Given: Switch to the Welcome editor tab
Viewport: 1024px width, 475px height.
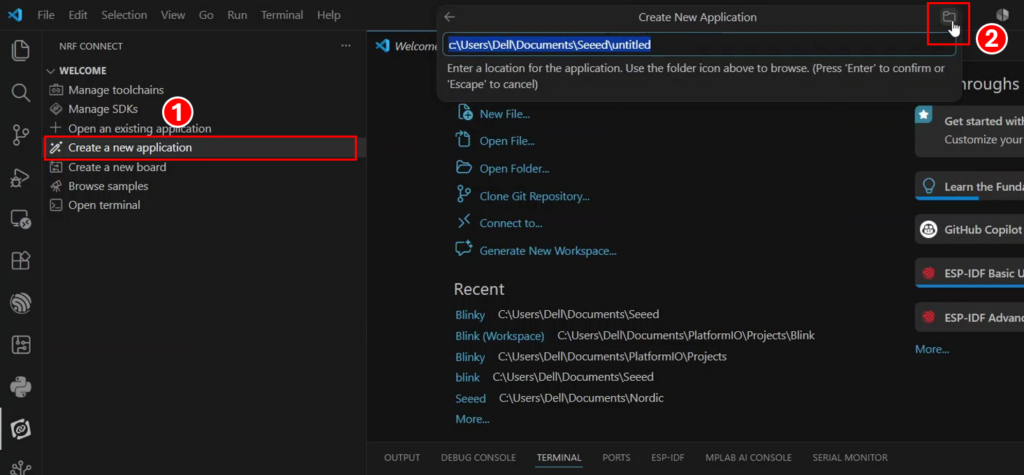Looking at the screenshot, I should click(x=405, y=46).
